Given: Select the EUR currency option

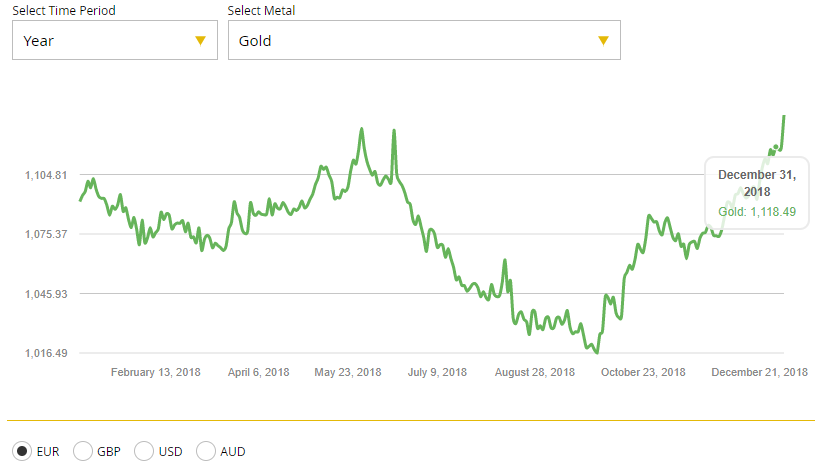Looking at the screenshot, I should point(23,451).
